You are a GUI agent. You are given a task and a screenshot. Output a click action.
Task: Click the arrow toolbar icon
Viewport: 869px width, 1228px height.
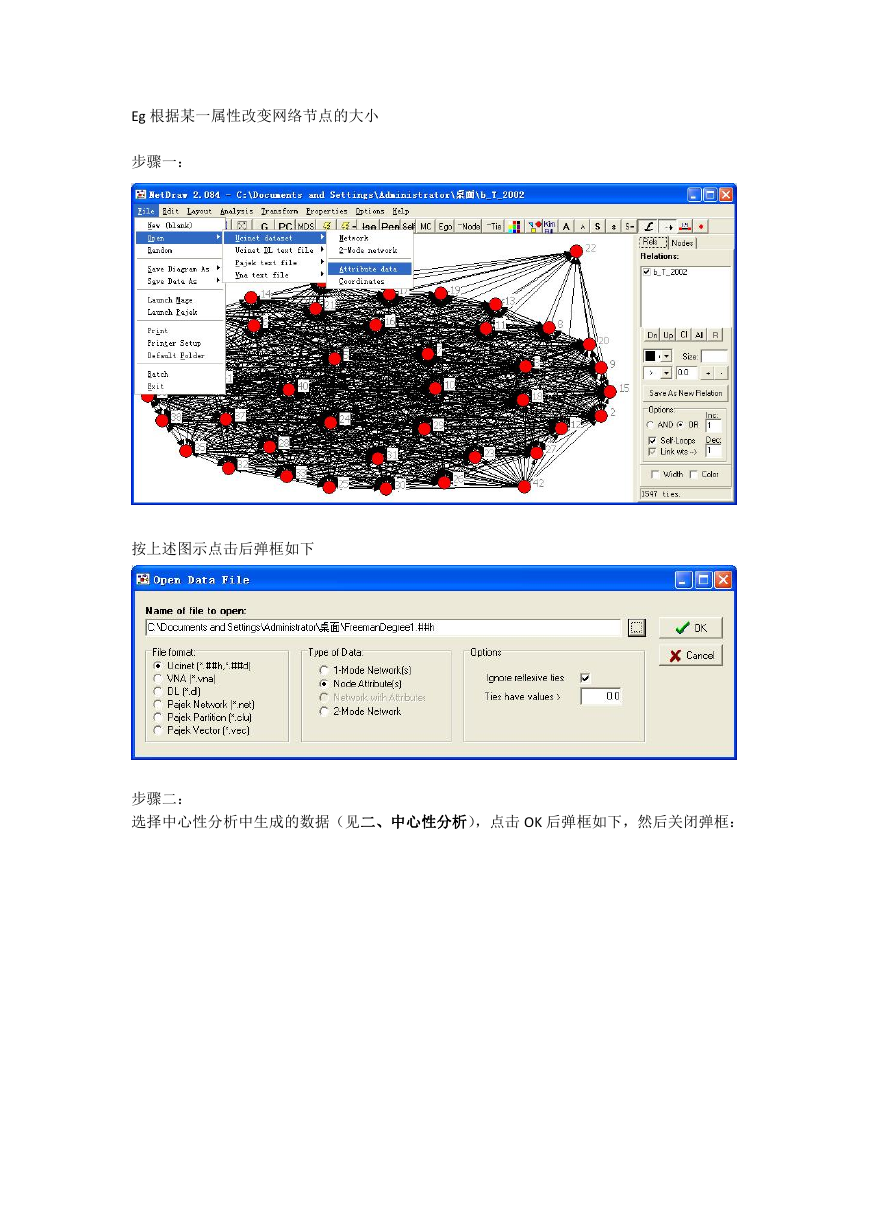(668, 226)
